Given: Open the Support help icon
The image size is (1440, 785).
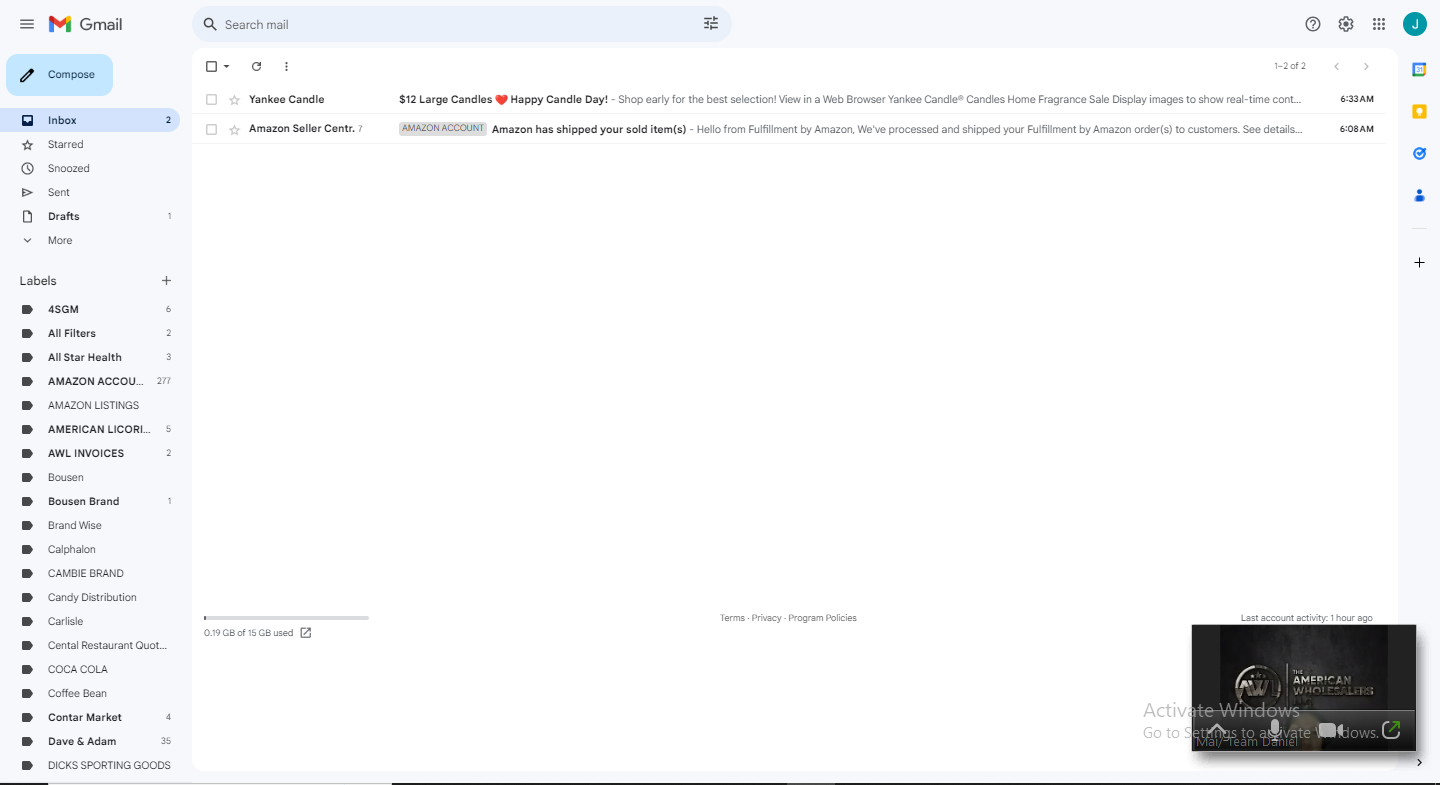Looking at the screenshot, I should click(1313, 24).
